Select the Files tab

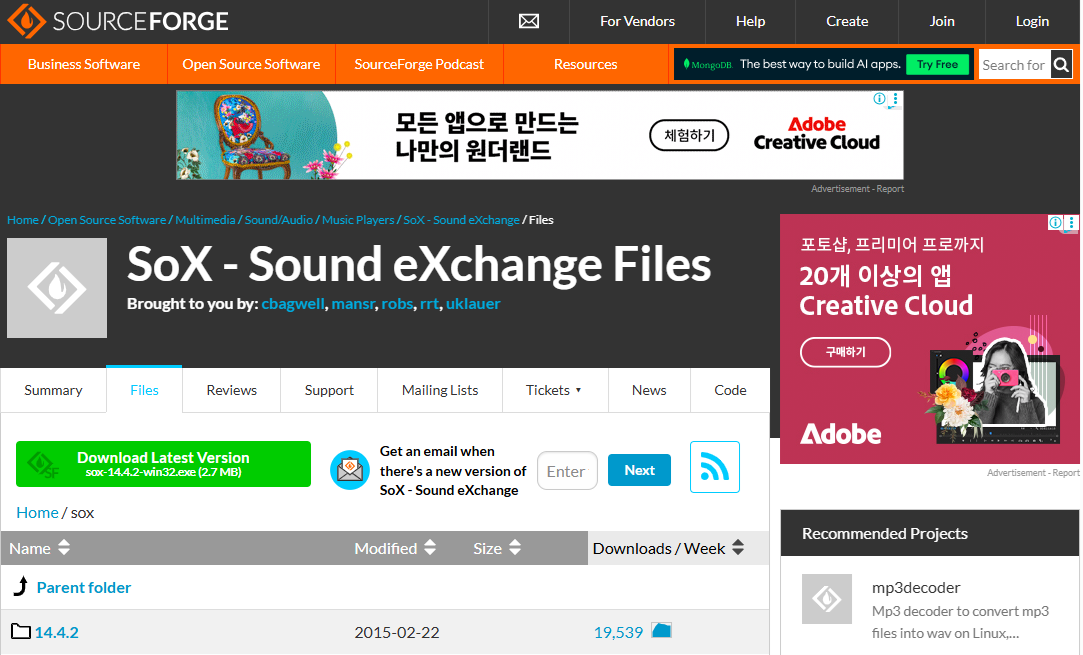(144, 390)
